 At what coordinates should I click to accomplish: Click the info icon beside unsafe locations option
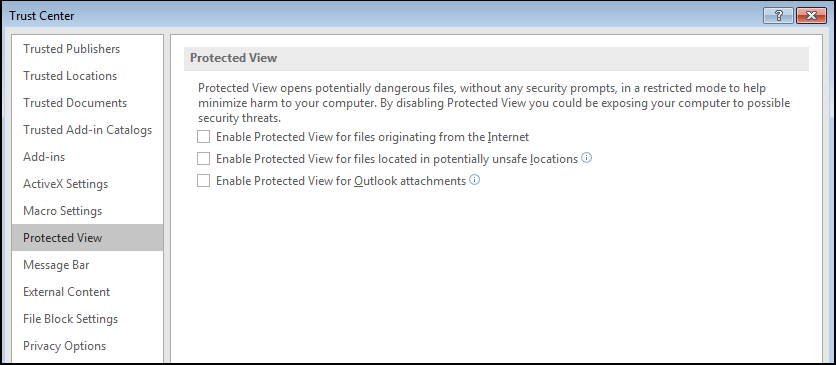[586, 158]
